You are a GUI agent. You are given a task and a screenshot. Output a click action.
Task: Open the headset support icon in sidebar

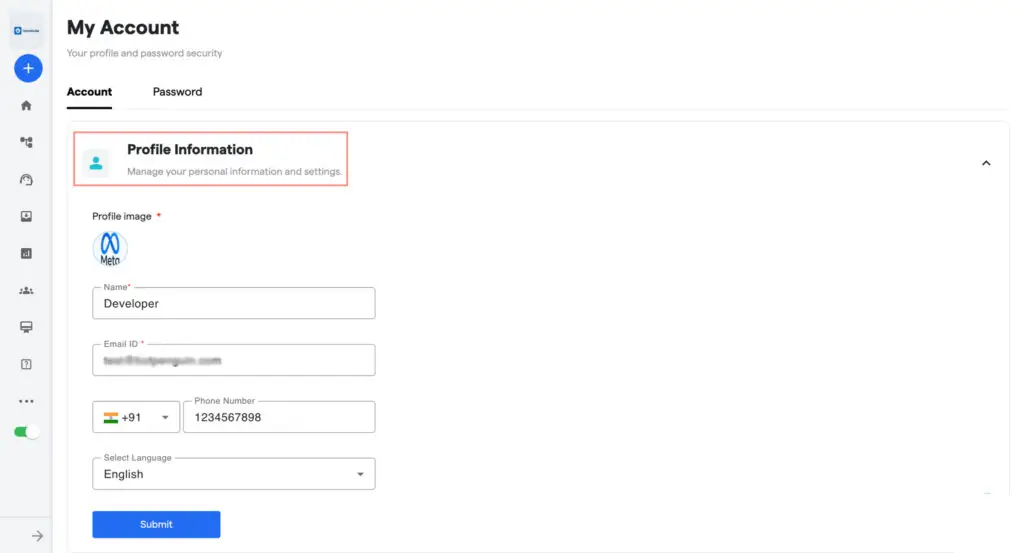[27, 180]
